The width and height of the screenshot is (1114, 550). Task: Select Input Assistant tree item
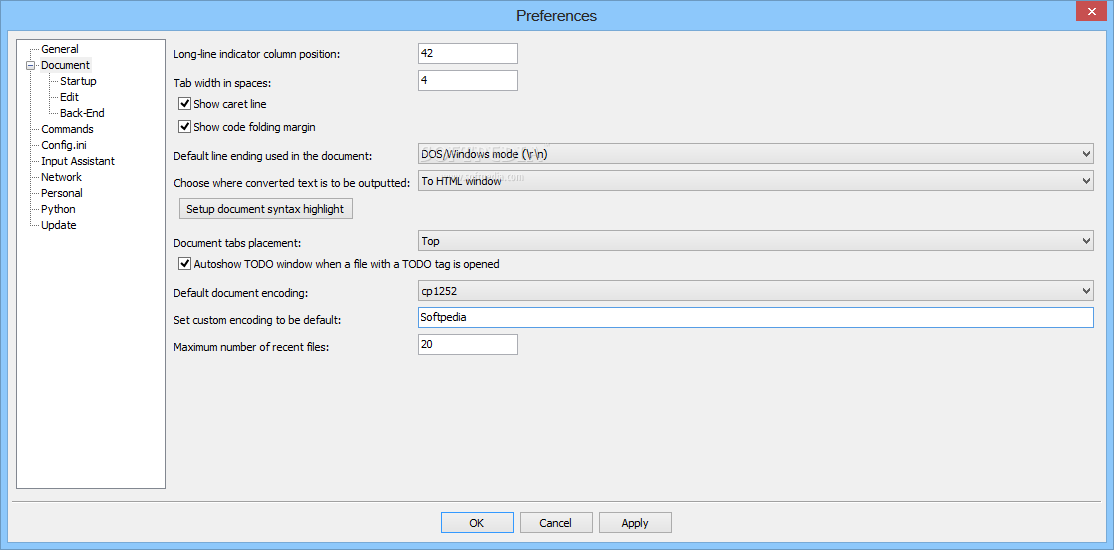click(78, 161)
